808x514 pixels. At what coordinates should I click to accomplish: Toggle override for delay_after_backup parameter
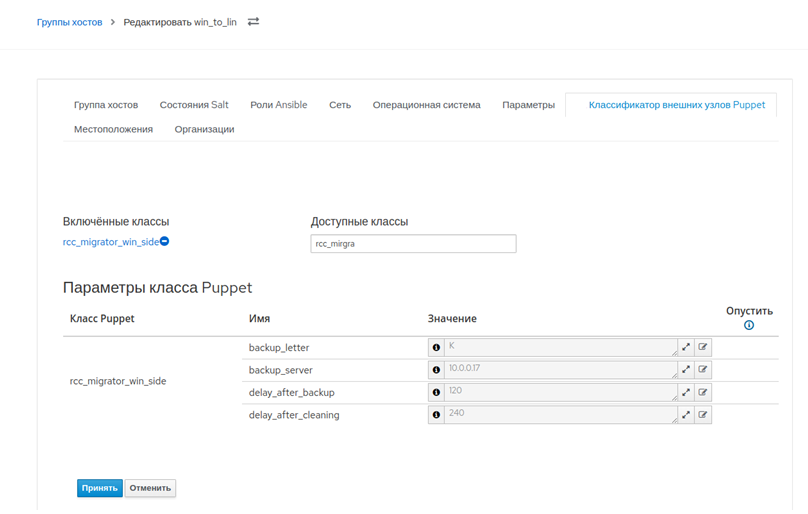pos(703,393)
